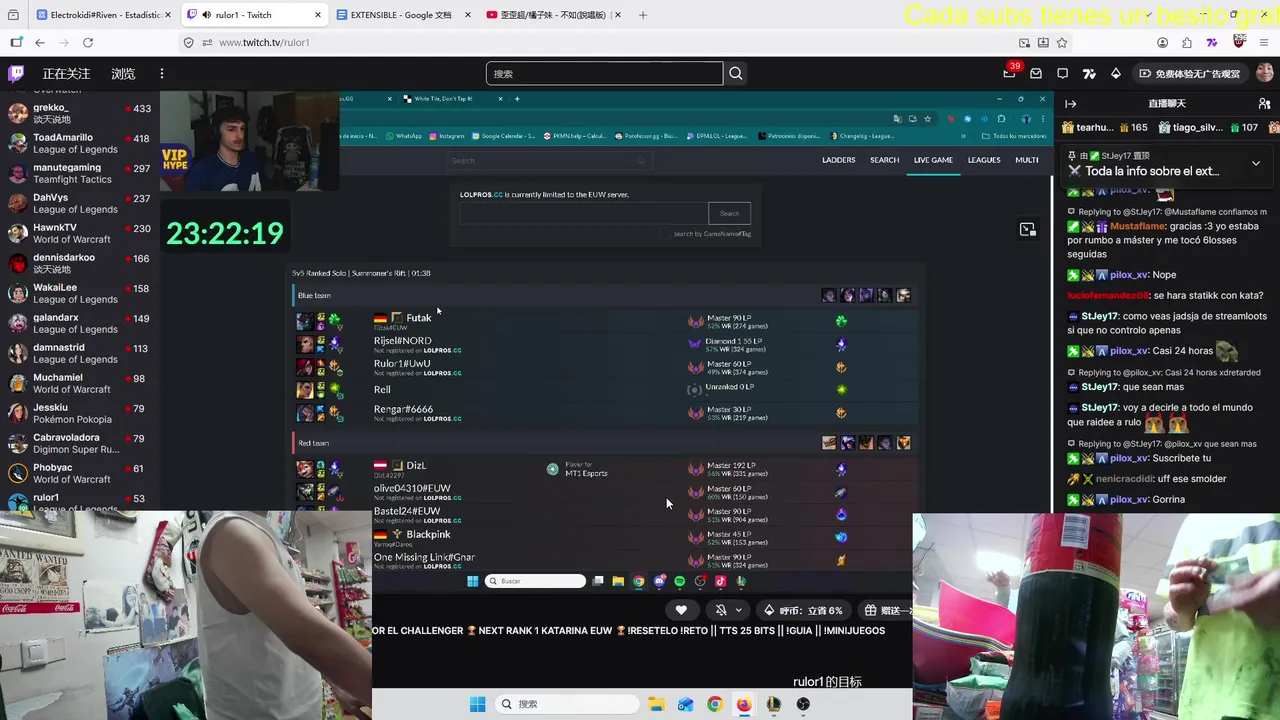The width and height of the screenshot is (1280, 720).
Task: Open OBS Studio from the taskbar
Action: [x=803, y=704]
